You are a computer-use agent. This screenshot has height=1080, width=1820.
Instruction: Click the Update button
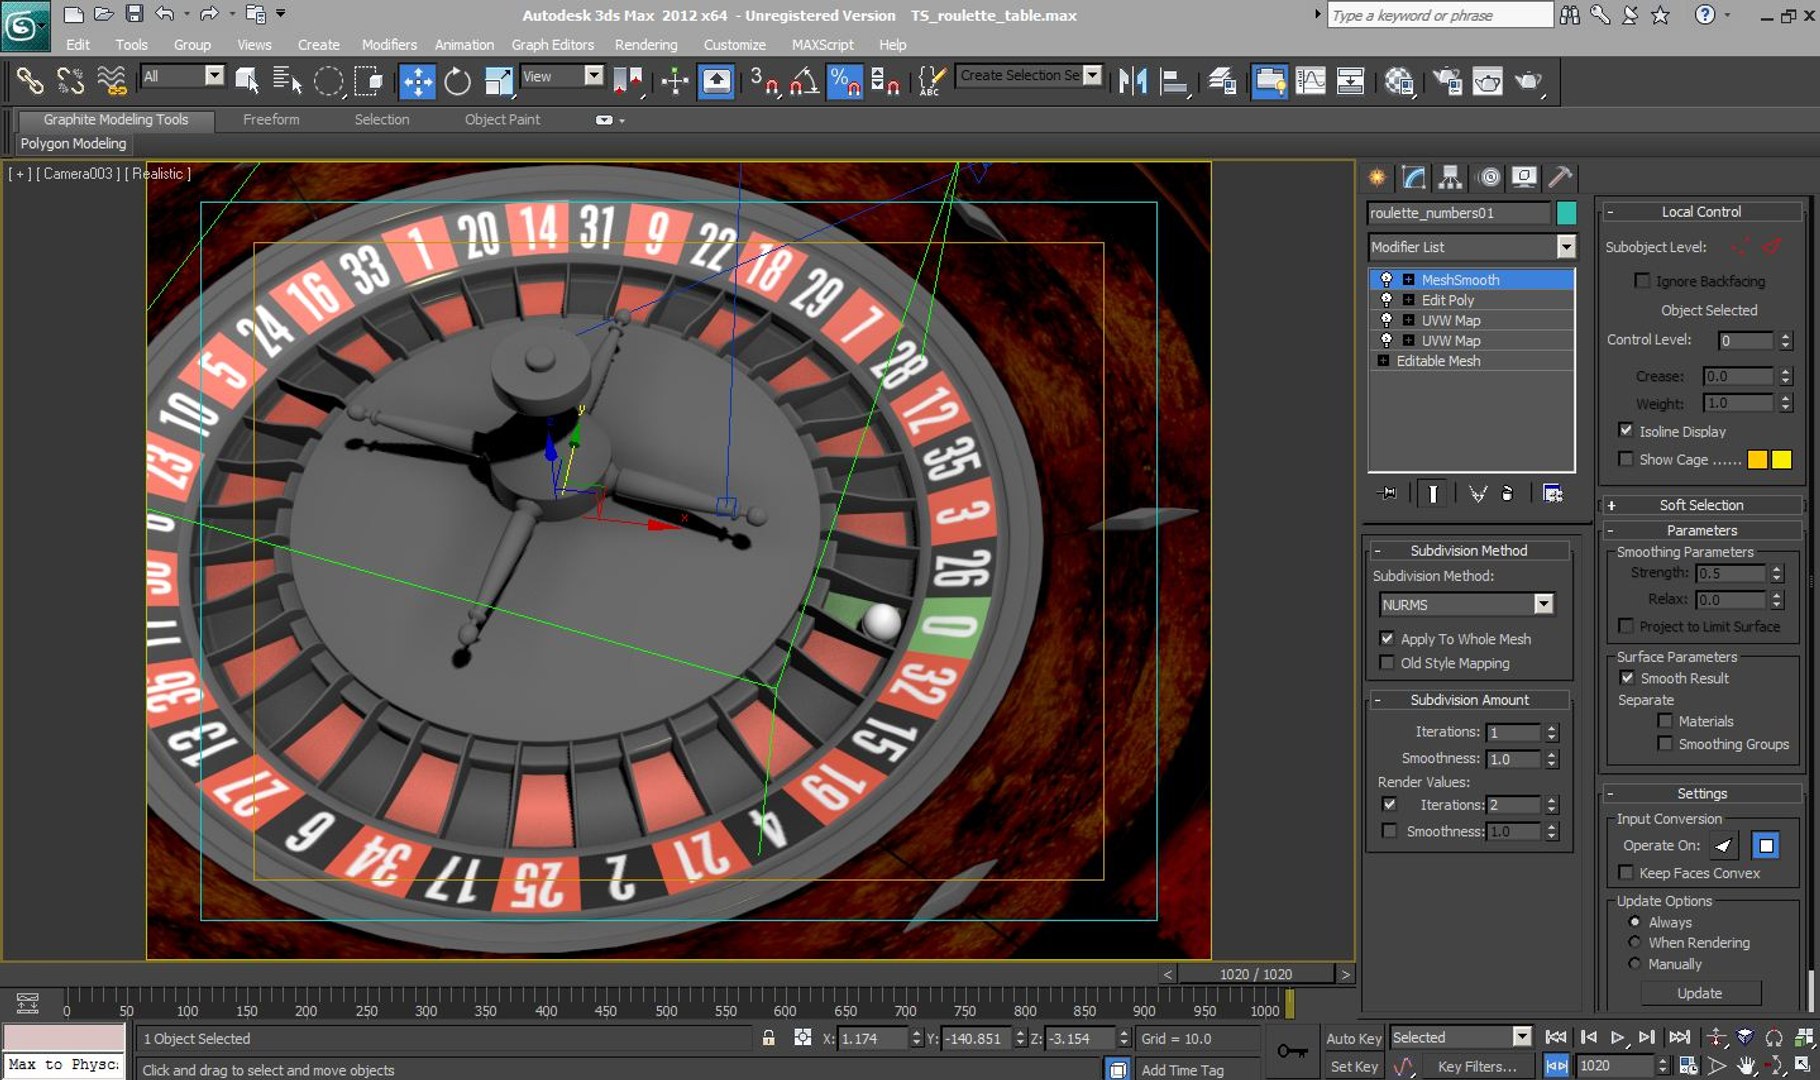[1700, 993]
